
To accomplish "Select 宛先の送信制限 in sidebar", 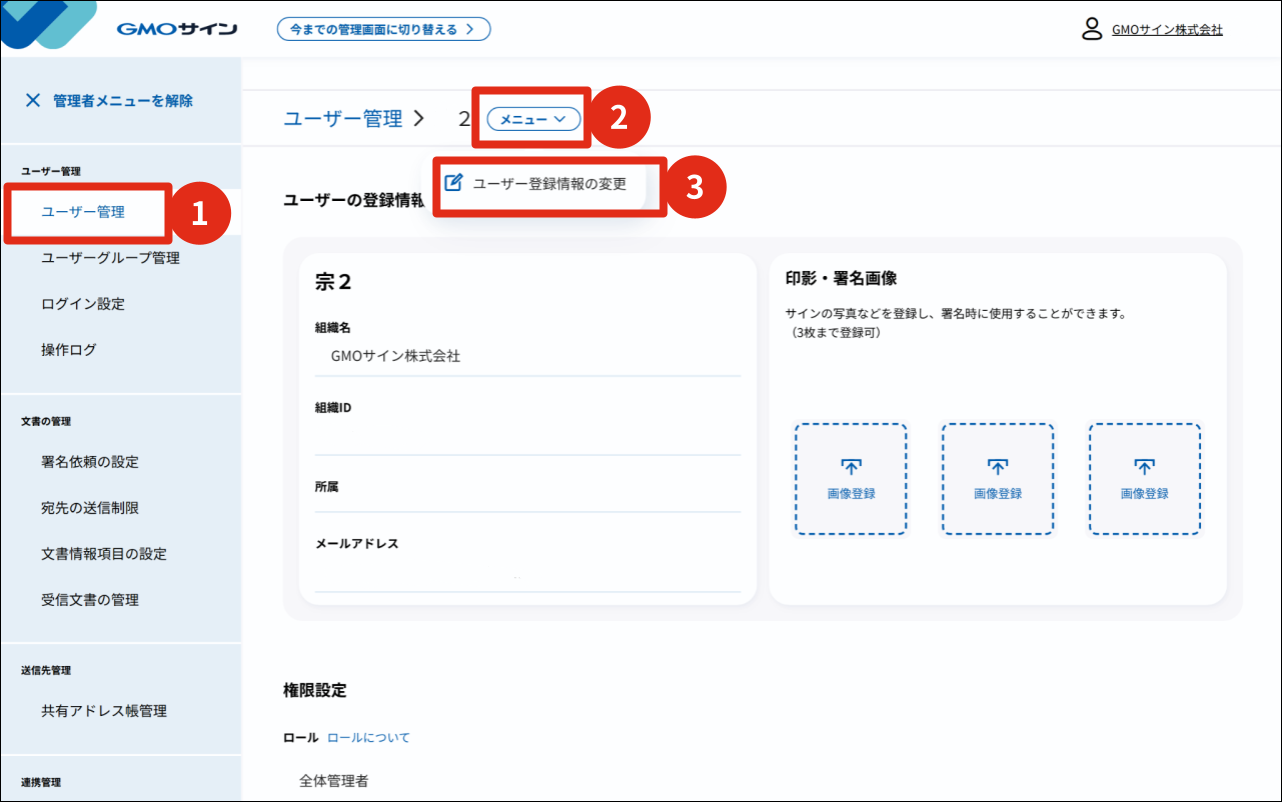I will (90, 508).
